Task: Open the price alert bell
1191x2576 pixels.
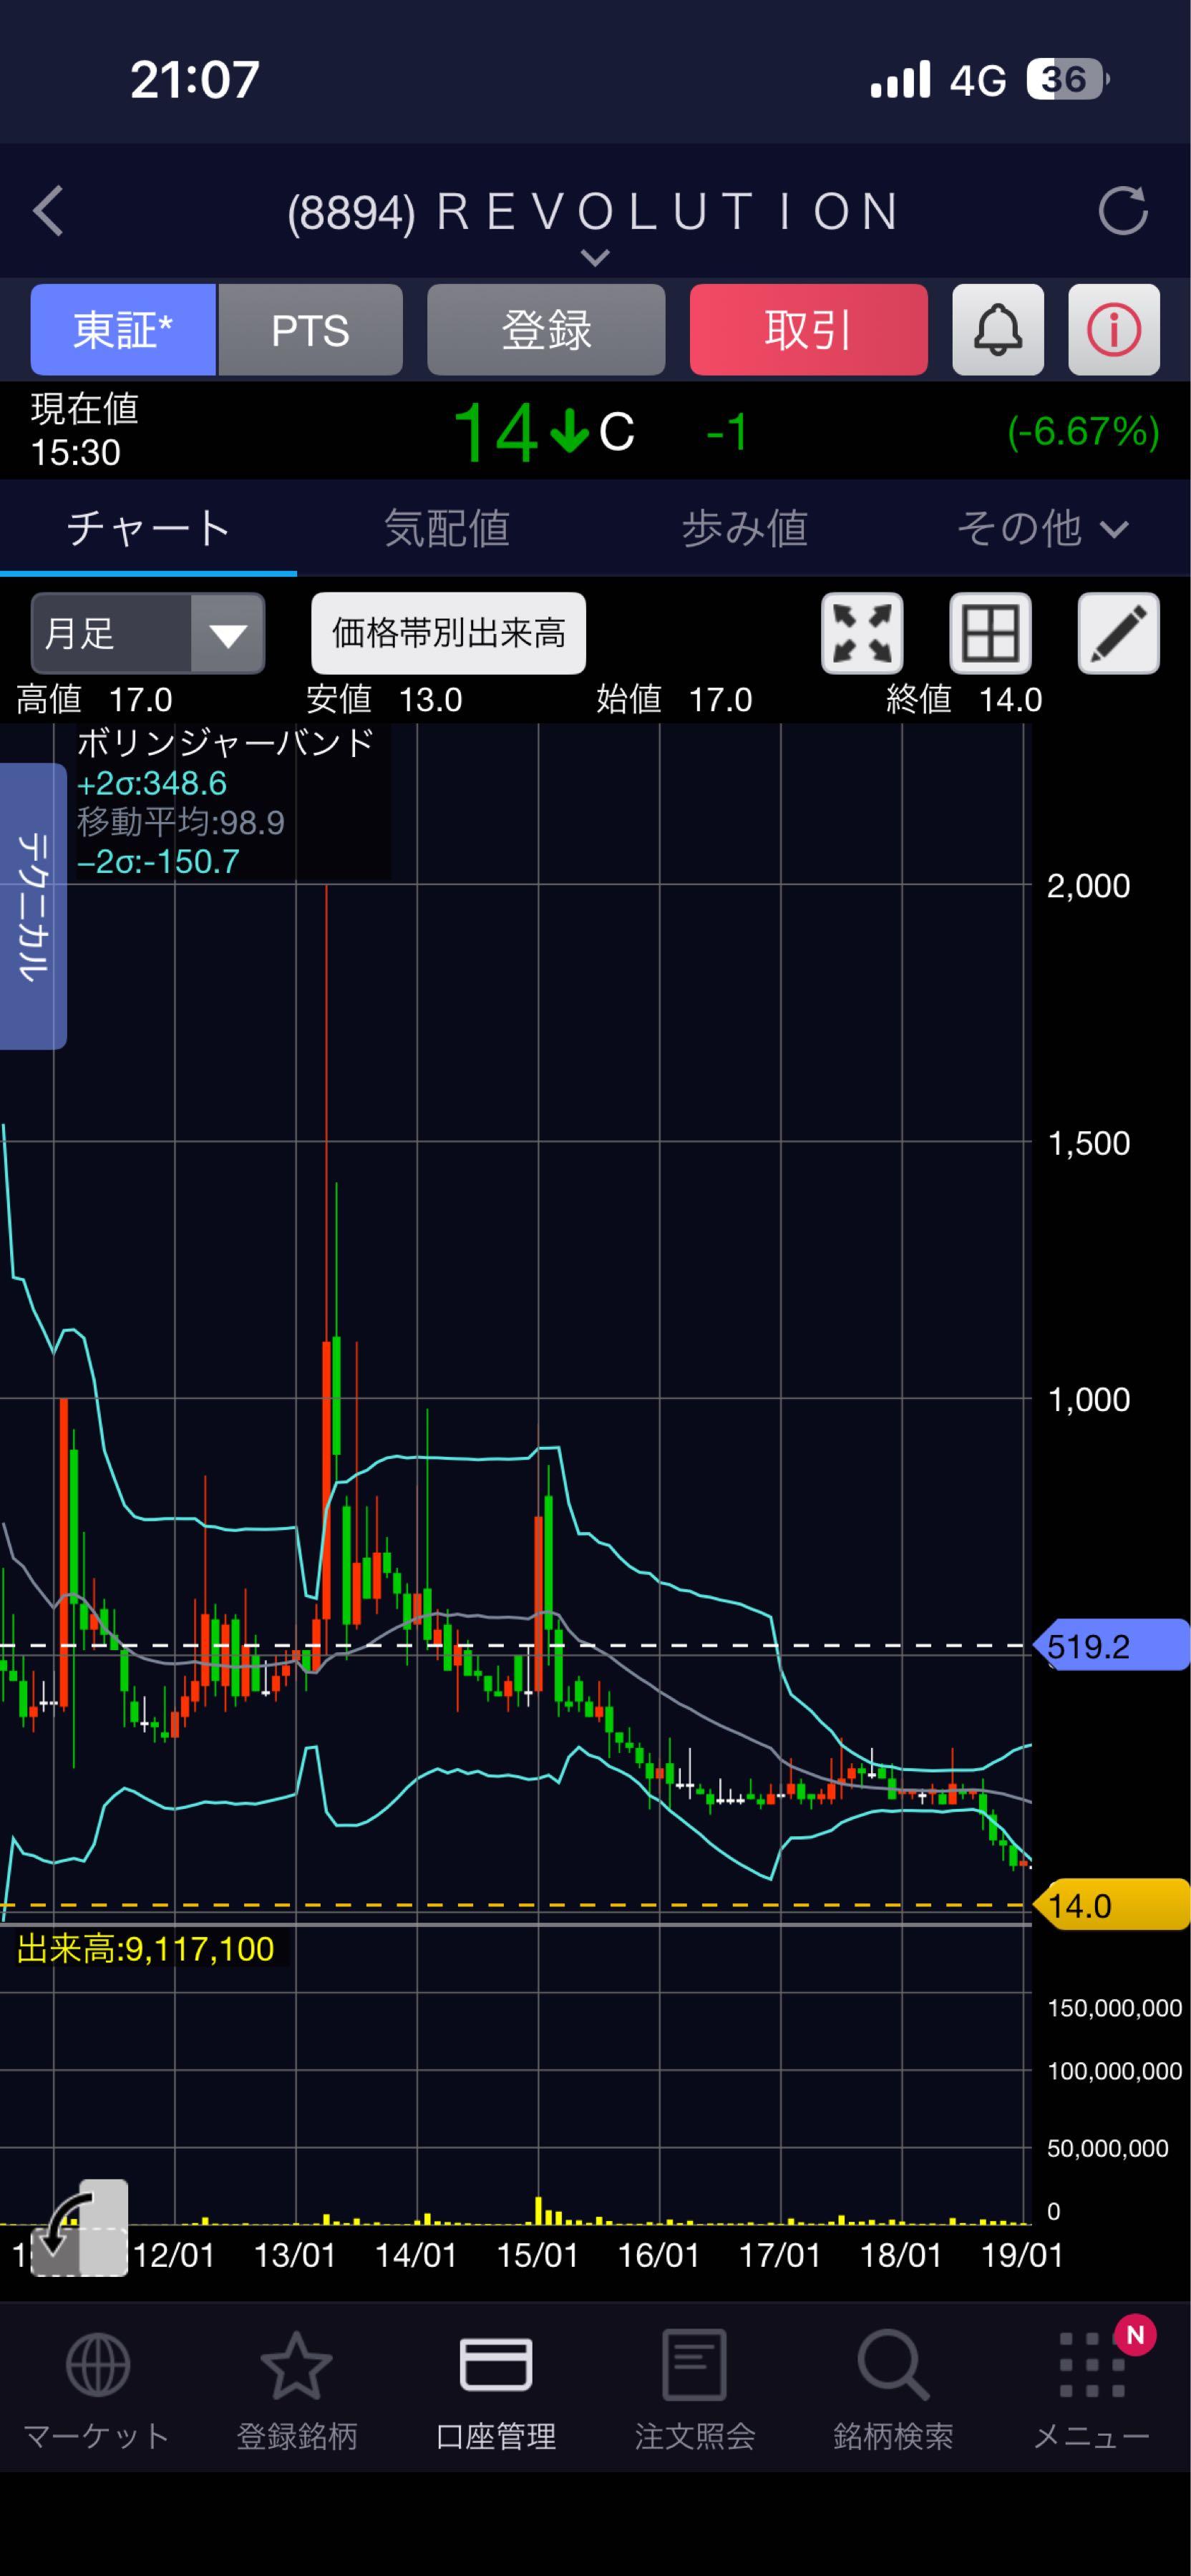Action: tap(998, 330)
